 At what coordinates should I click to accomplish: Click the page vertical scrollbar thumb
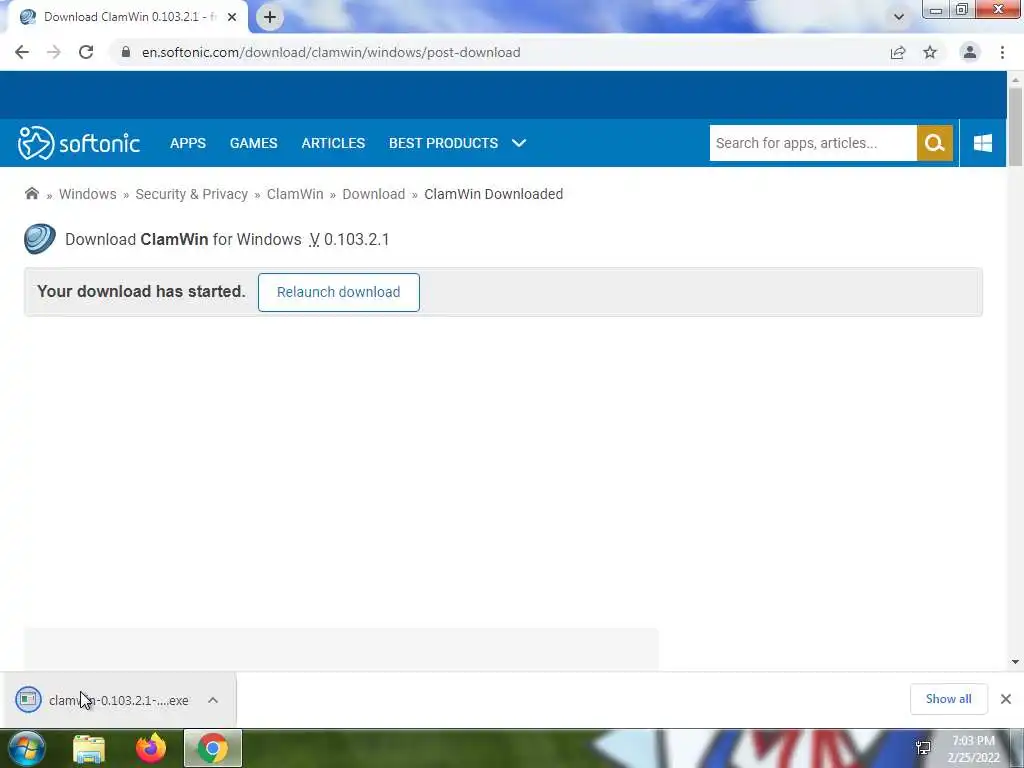click(1015, 127)
